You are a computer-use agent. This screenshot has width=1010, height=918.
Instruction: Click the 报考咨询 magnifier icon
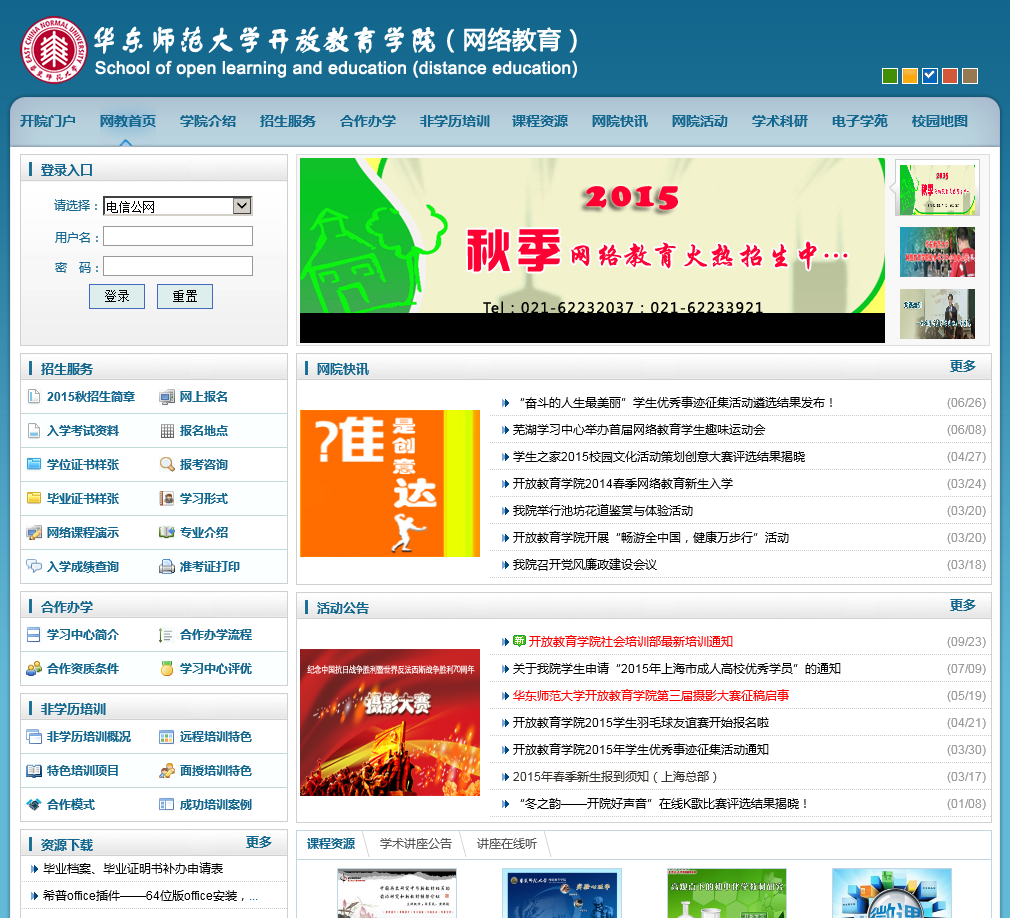167,464
